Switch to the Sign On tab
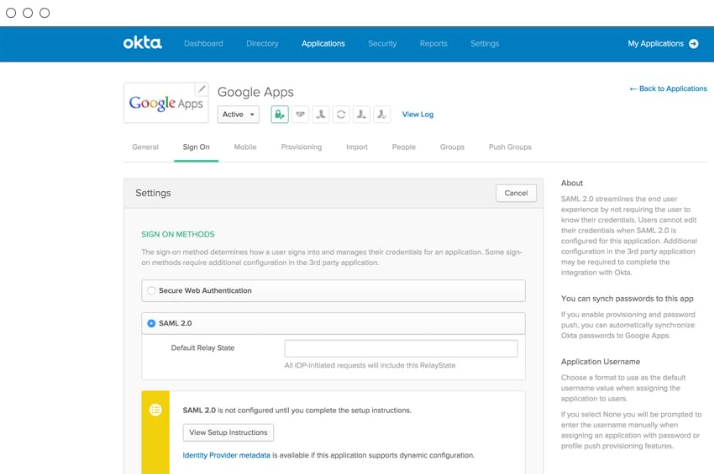 (196, 147)
